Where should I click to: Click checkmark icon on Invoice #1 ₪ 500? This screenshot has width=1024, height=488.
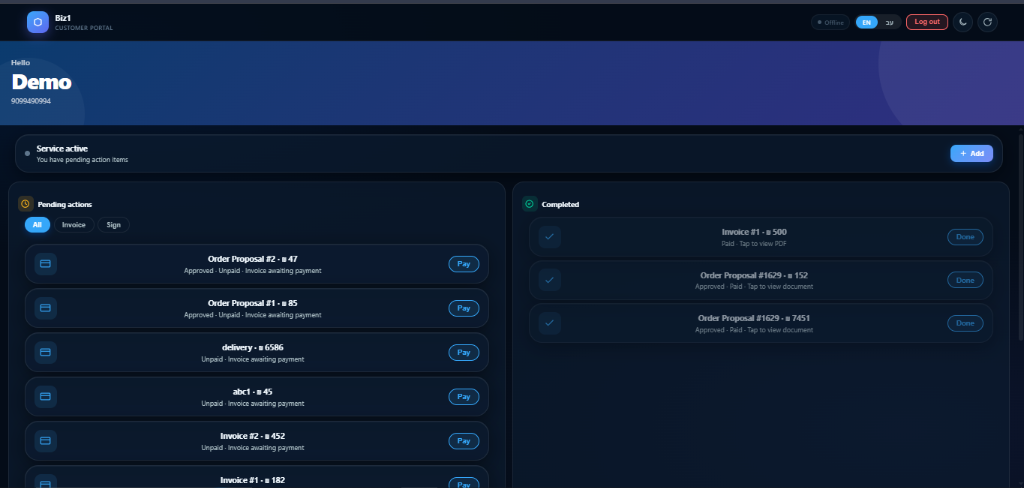point(550,236)
